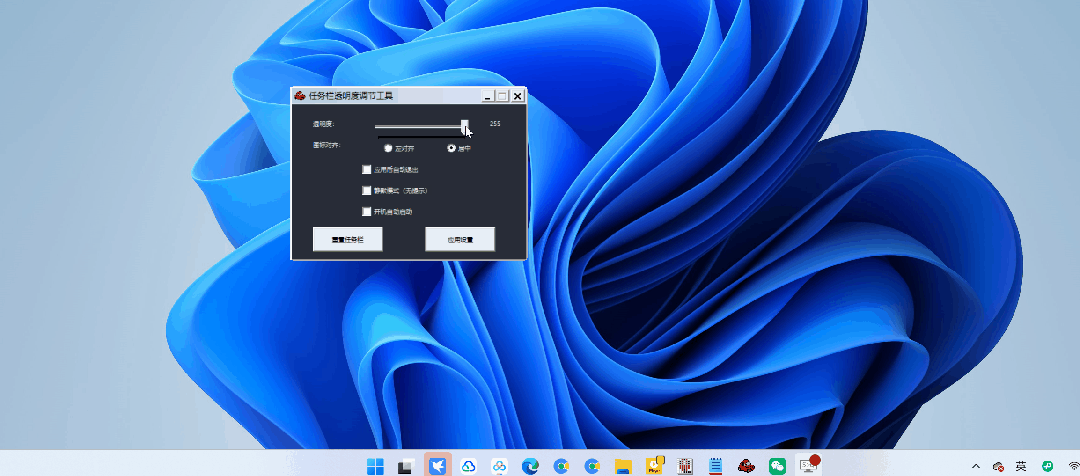The image size is (1080, 476).
Task: Open WeChat from the taskbar
Action: [778, 466]
